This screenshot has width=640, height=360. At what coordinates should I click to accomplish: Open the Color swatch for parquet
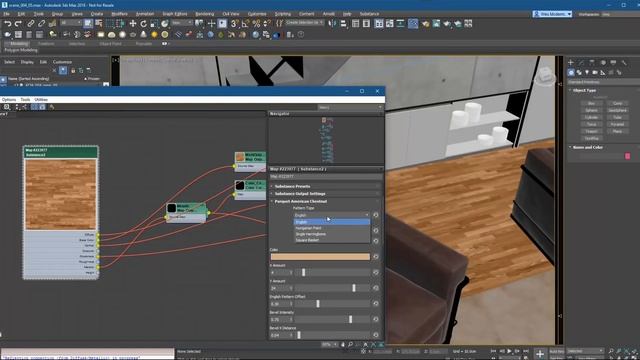pyautogui.click(x=320, y=257)
